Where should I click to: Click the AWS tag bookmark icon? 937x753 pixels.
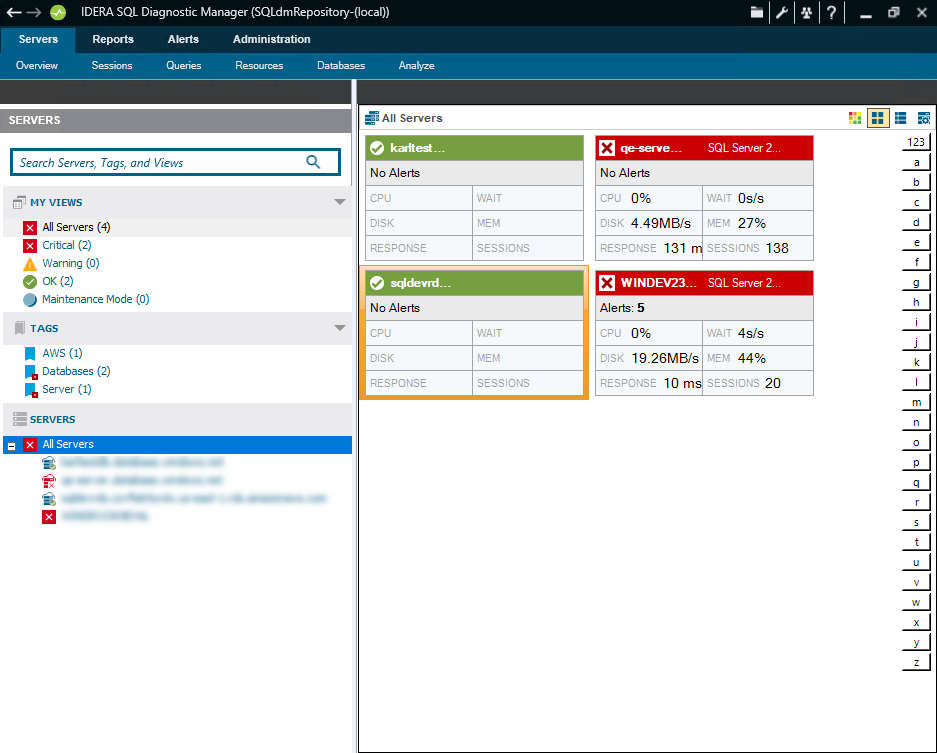click(x=30, y=354)
